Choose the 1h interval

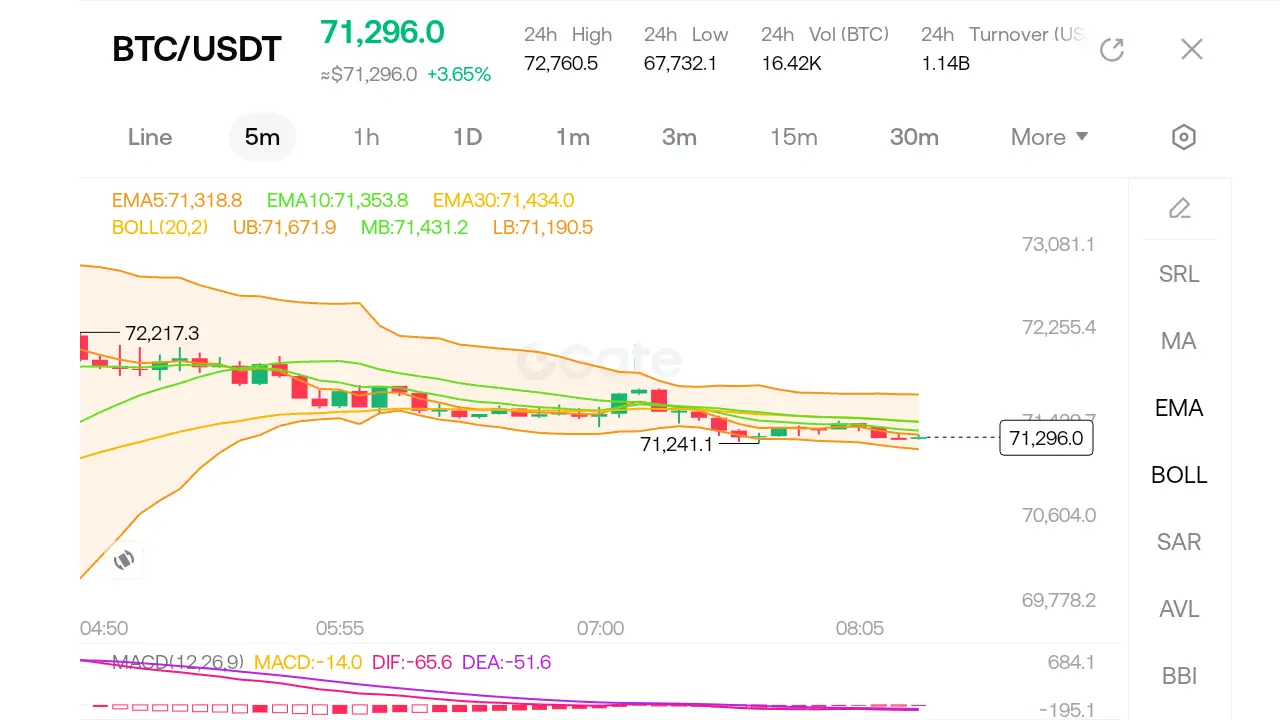click(x=366, y=137)
